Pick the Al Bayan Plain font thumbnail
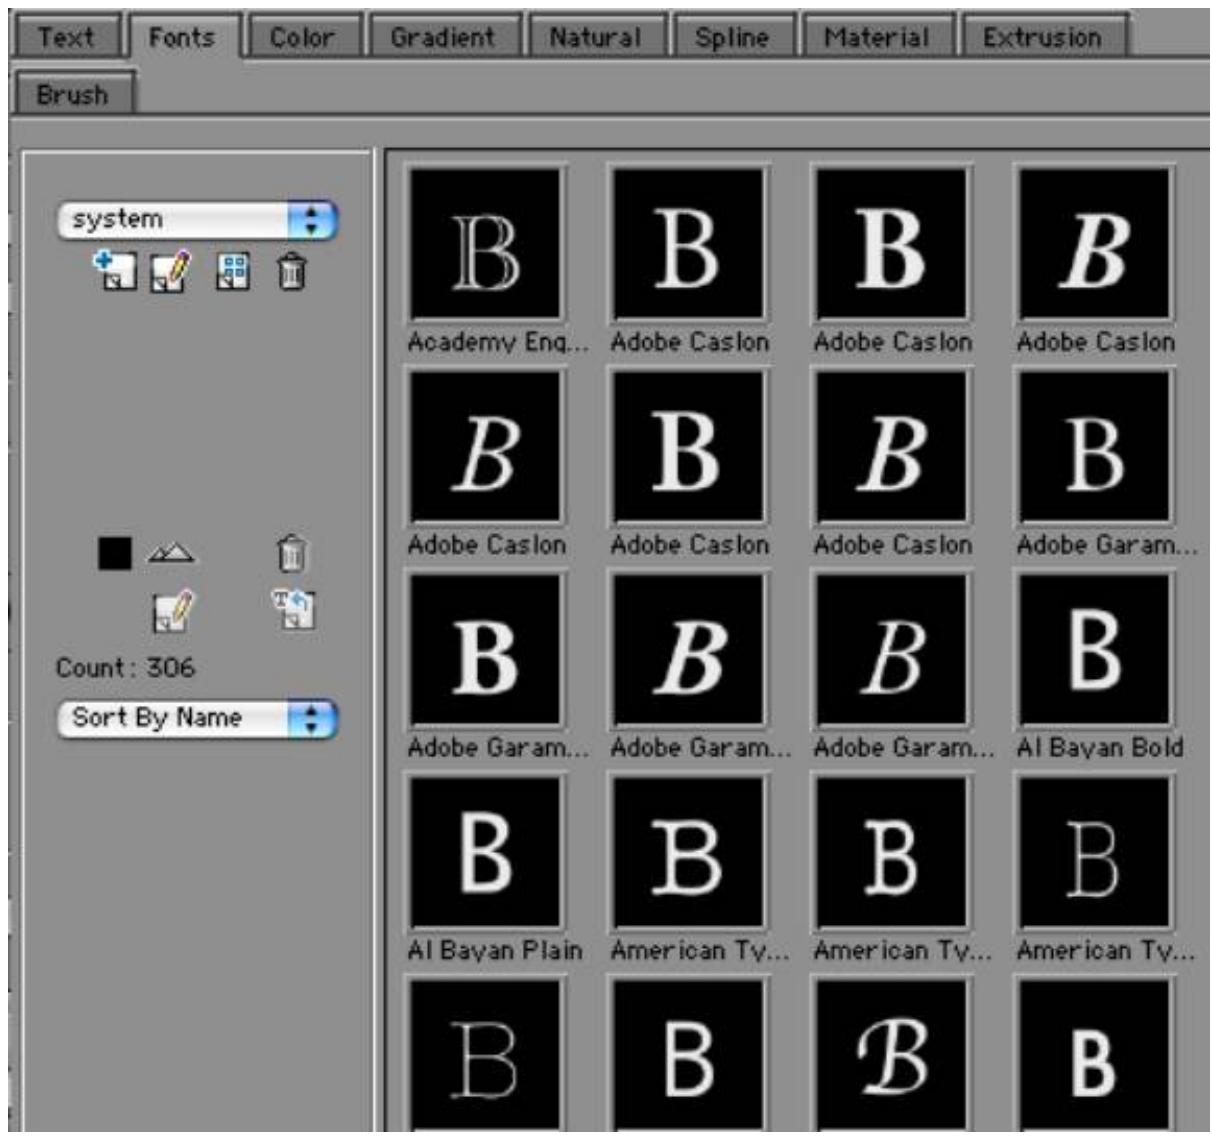This screenshot has width=1212, height=1137. (x=486, y=853)
